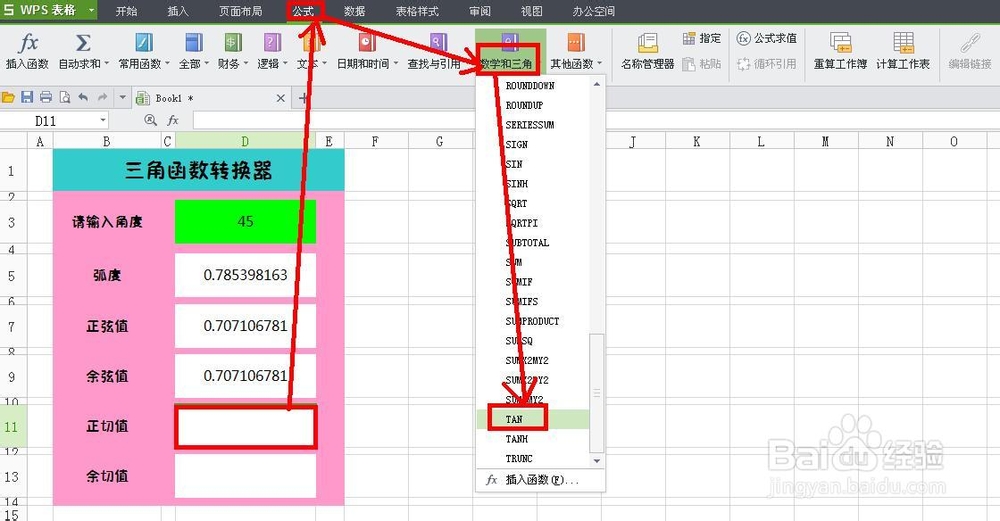
Task: Open the 日期和时间 functions icon
Action: [x=367, y=43]
